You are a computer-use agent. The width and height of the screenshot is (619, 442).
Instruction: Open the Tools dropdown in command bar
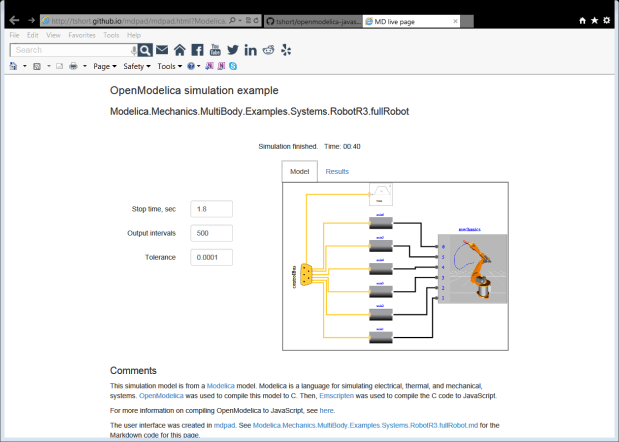point(169,66)
